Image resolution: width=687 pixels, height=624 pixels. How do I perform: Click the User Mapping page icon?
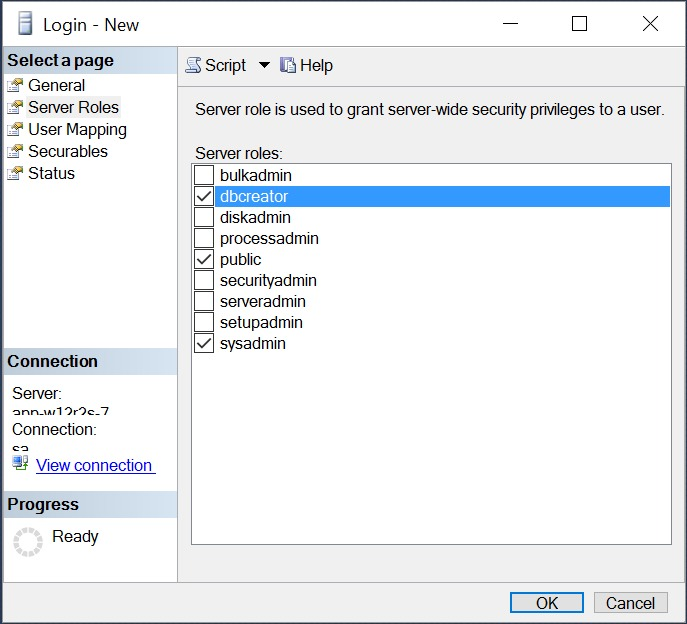point(15,130)
